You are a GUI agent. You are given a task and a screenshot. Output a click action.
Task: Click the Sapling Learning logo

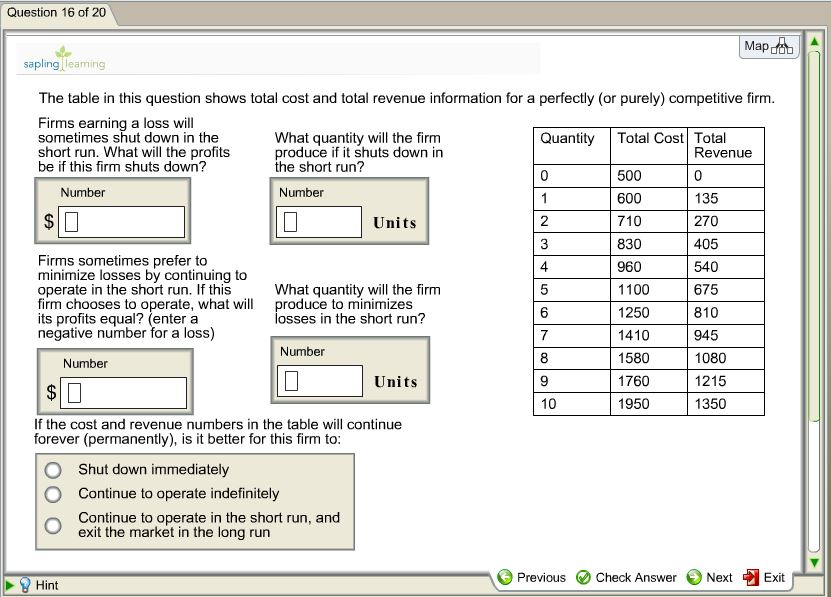coord(64,59)
